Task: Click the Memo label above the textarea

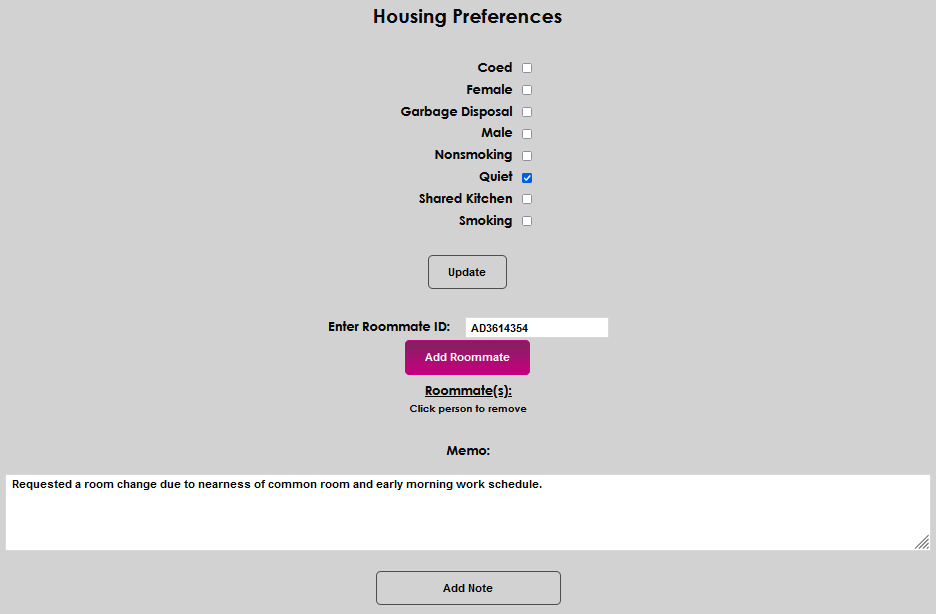Action: pyautogui.click(x=467, y=450)
